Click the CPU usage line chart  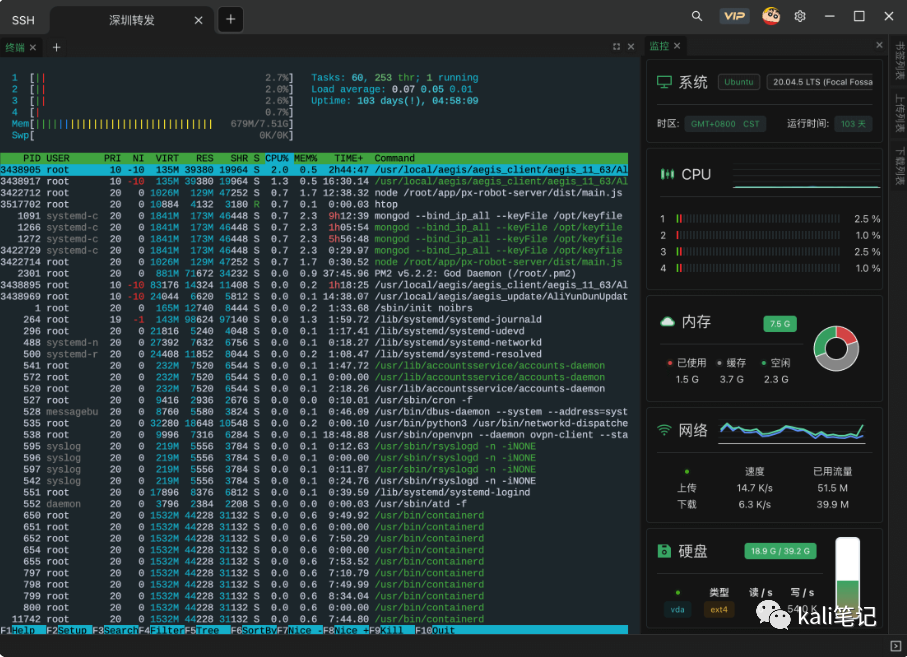pyautogui.click(x=806, y=175)
